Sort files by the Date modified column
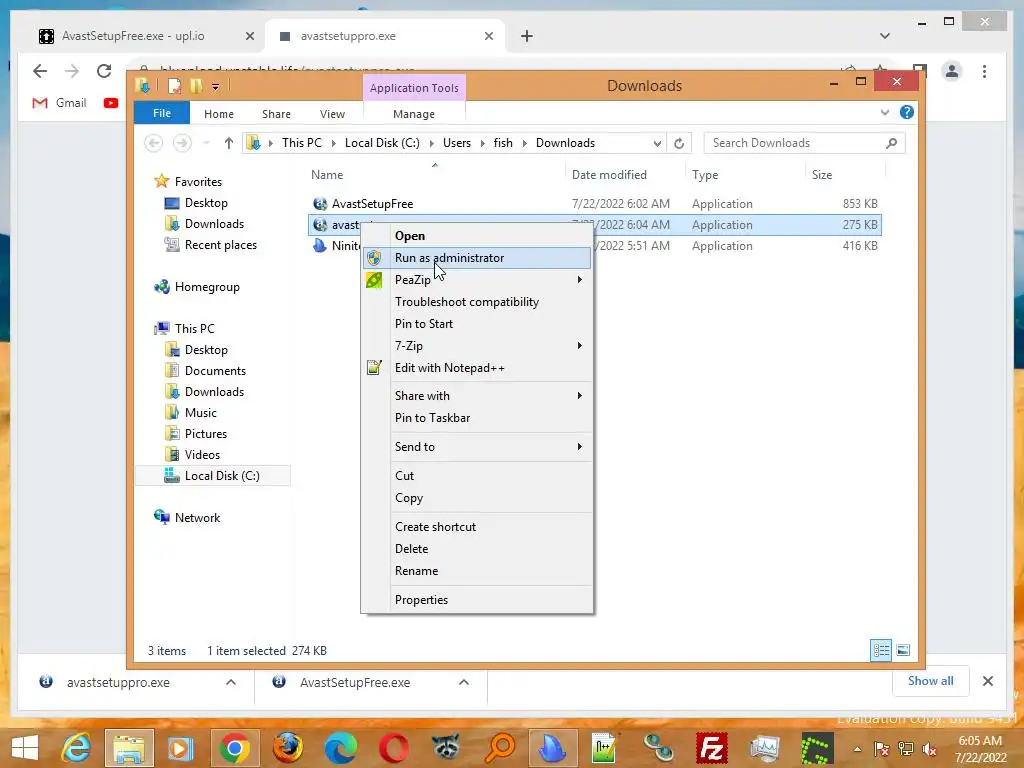 tap(609, 175)
